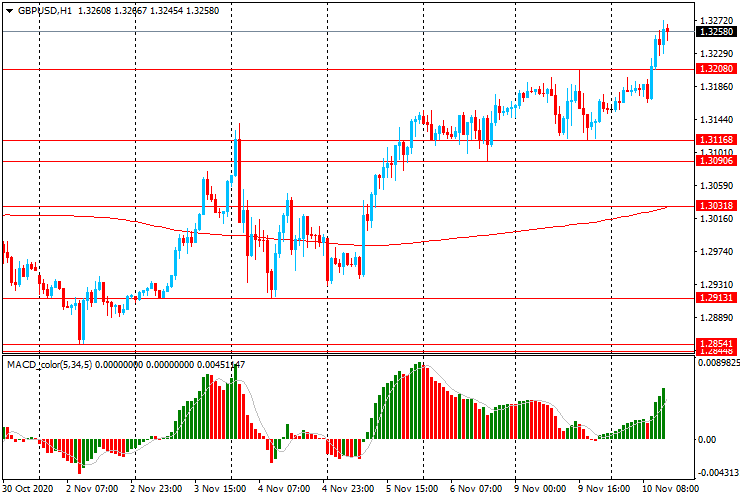740x500 pixels.
Task: Click the price scale value 1.31440
Action: 717,120
